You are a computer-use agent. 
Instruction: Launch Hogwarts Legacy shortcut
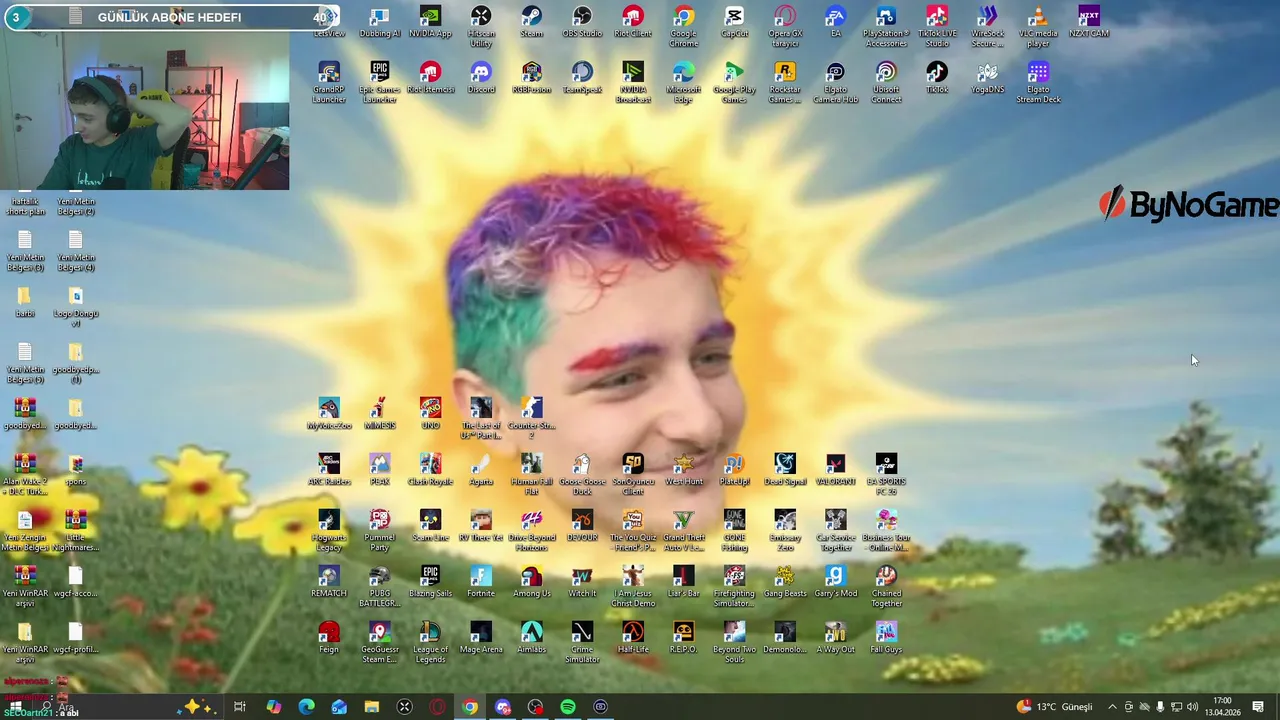tap(329, 531)
